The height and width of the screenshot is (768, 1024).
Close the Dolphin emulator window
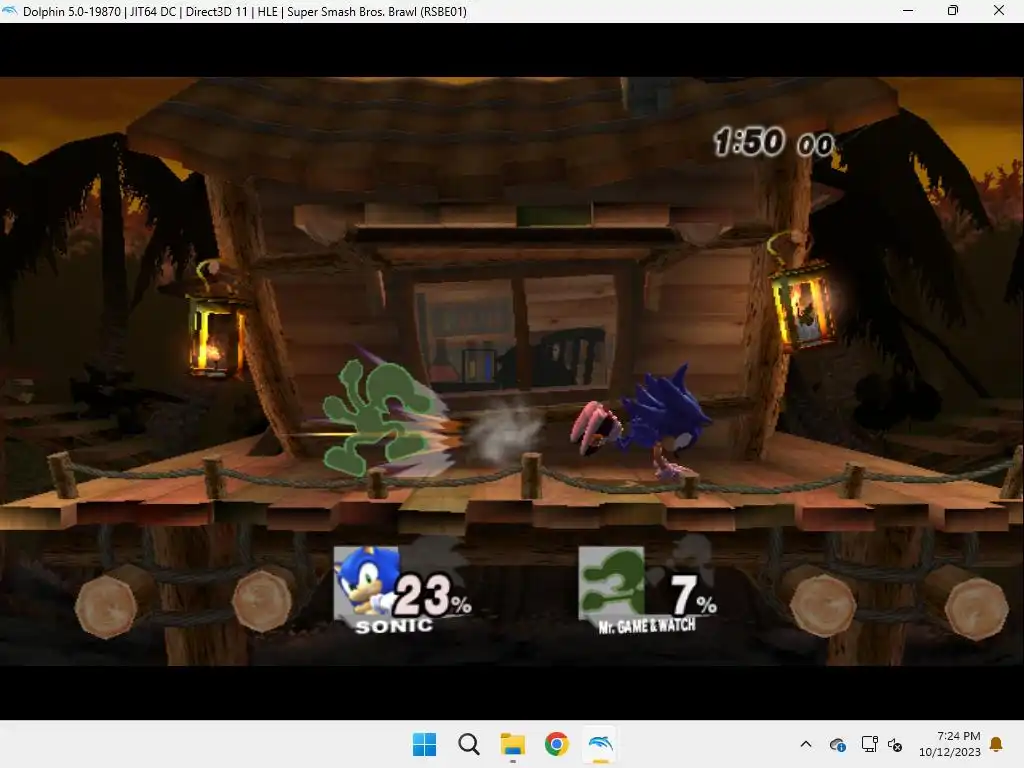(x=999, y=10)
